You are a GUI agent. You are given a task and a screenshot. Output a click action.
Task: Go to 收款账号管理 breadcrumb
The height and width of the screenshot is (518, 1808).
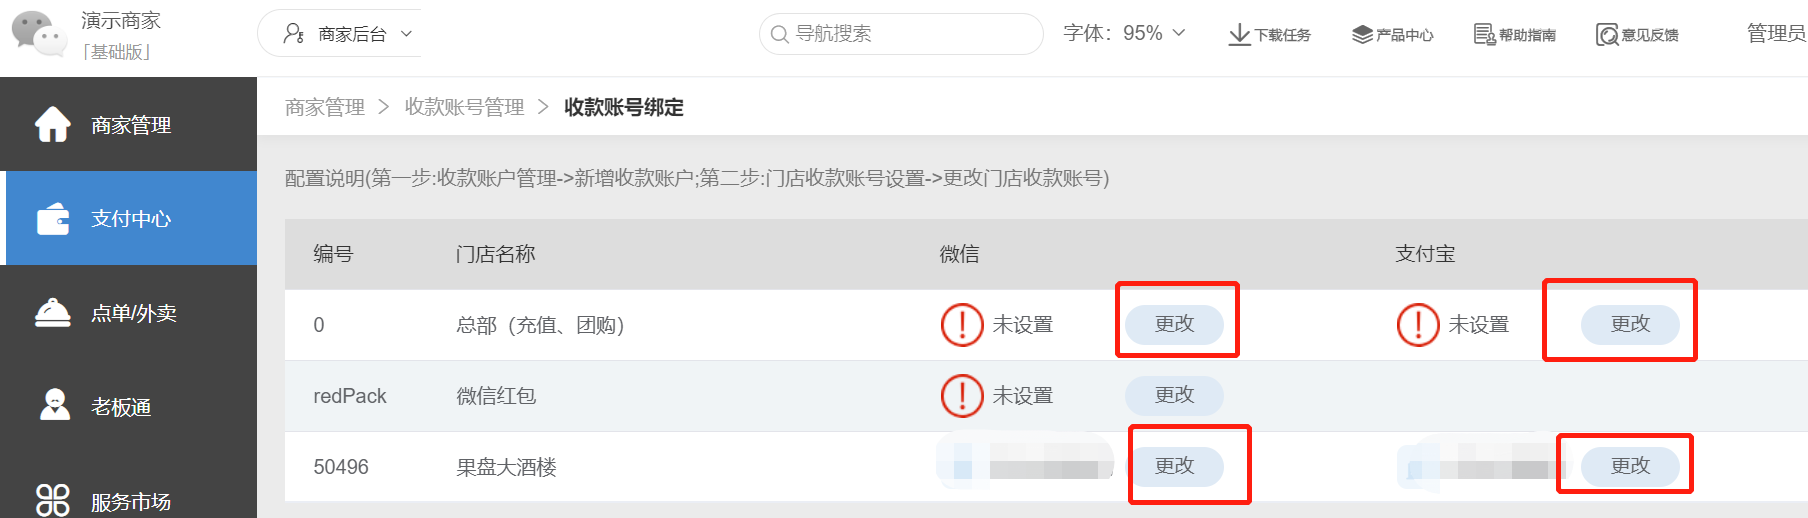click(x=464, y=107)
